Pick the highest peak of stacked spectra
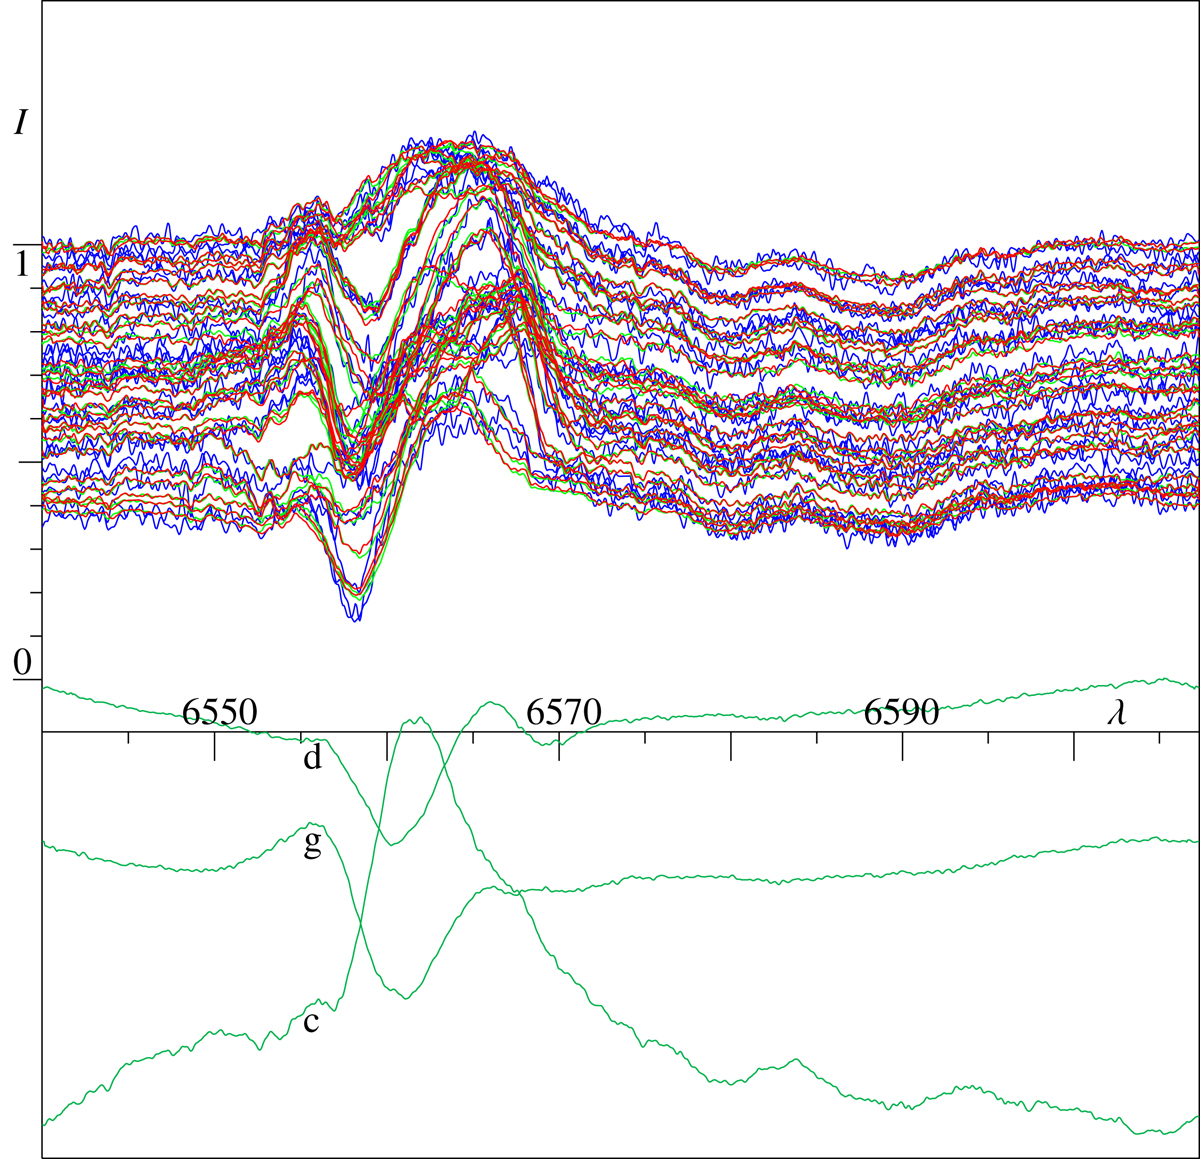 click(x=474, y=133)
